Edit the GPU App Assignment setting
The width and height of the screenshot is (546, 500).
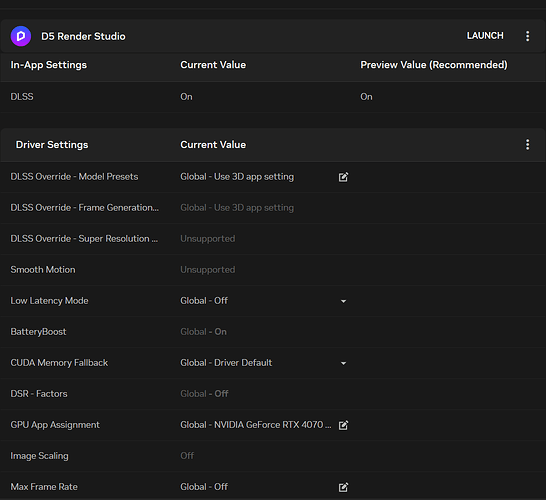pyautogui.click(x=343, y=425)
